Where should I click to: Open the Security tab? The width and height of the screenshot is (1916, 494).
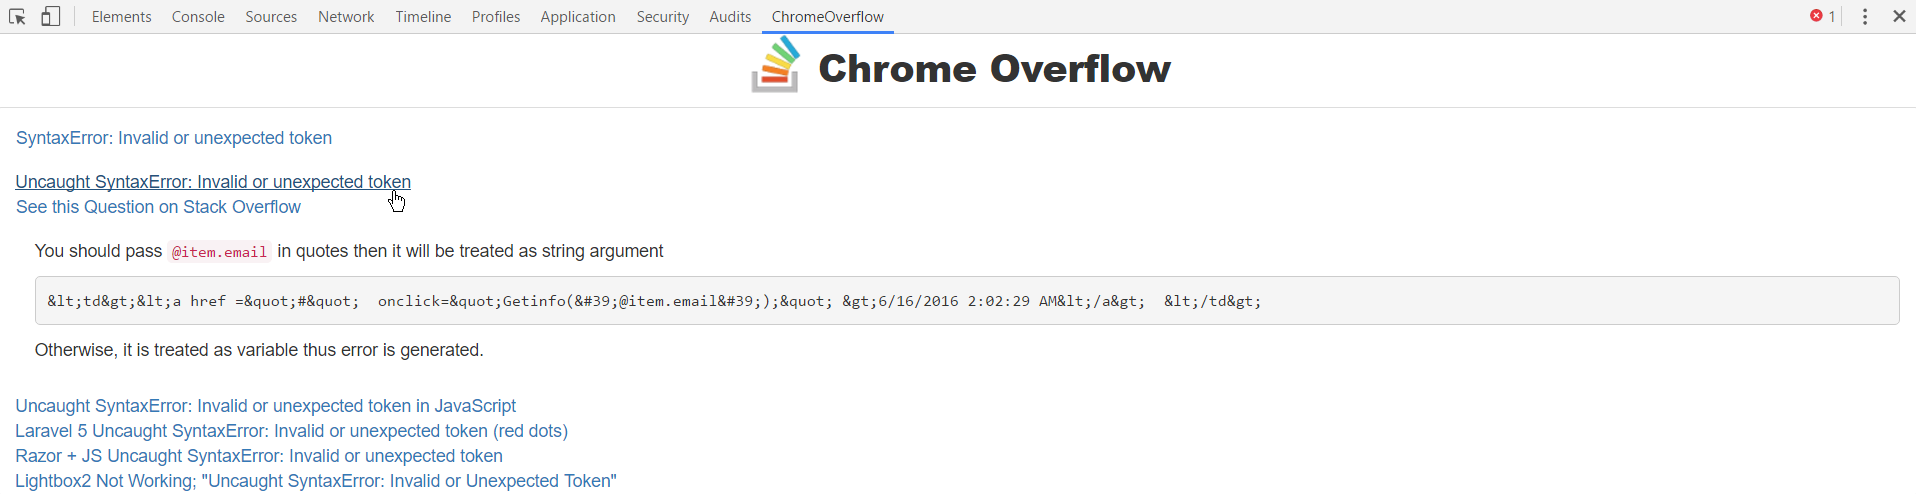click(x=663, y=17)
